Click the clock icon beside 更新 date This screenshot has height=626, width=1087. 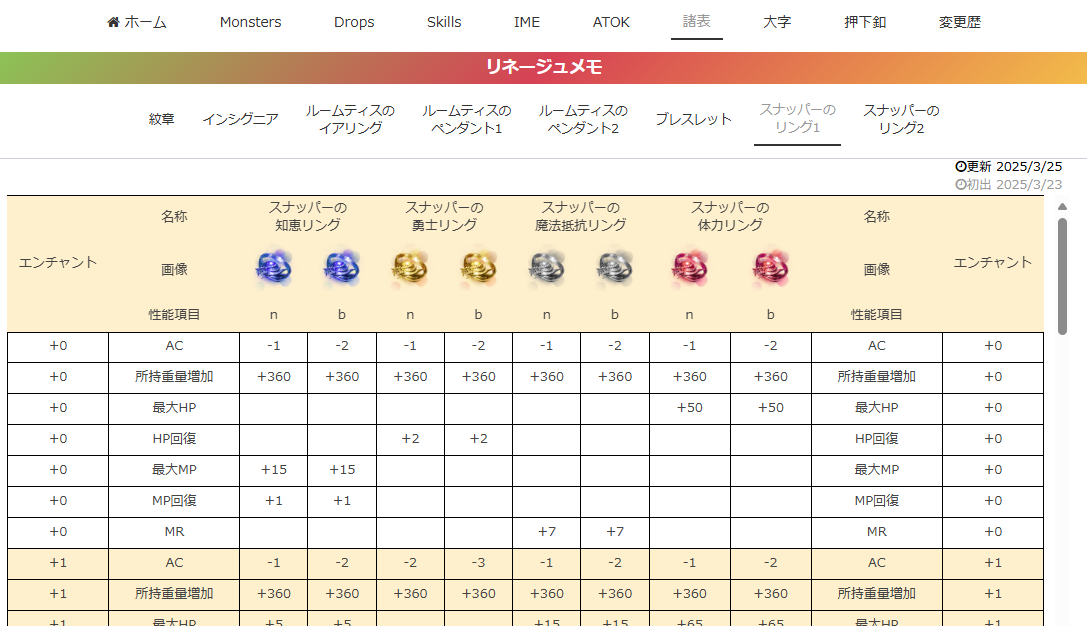(x=960, y=166)
